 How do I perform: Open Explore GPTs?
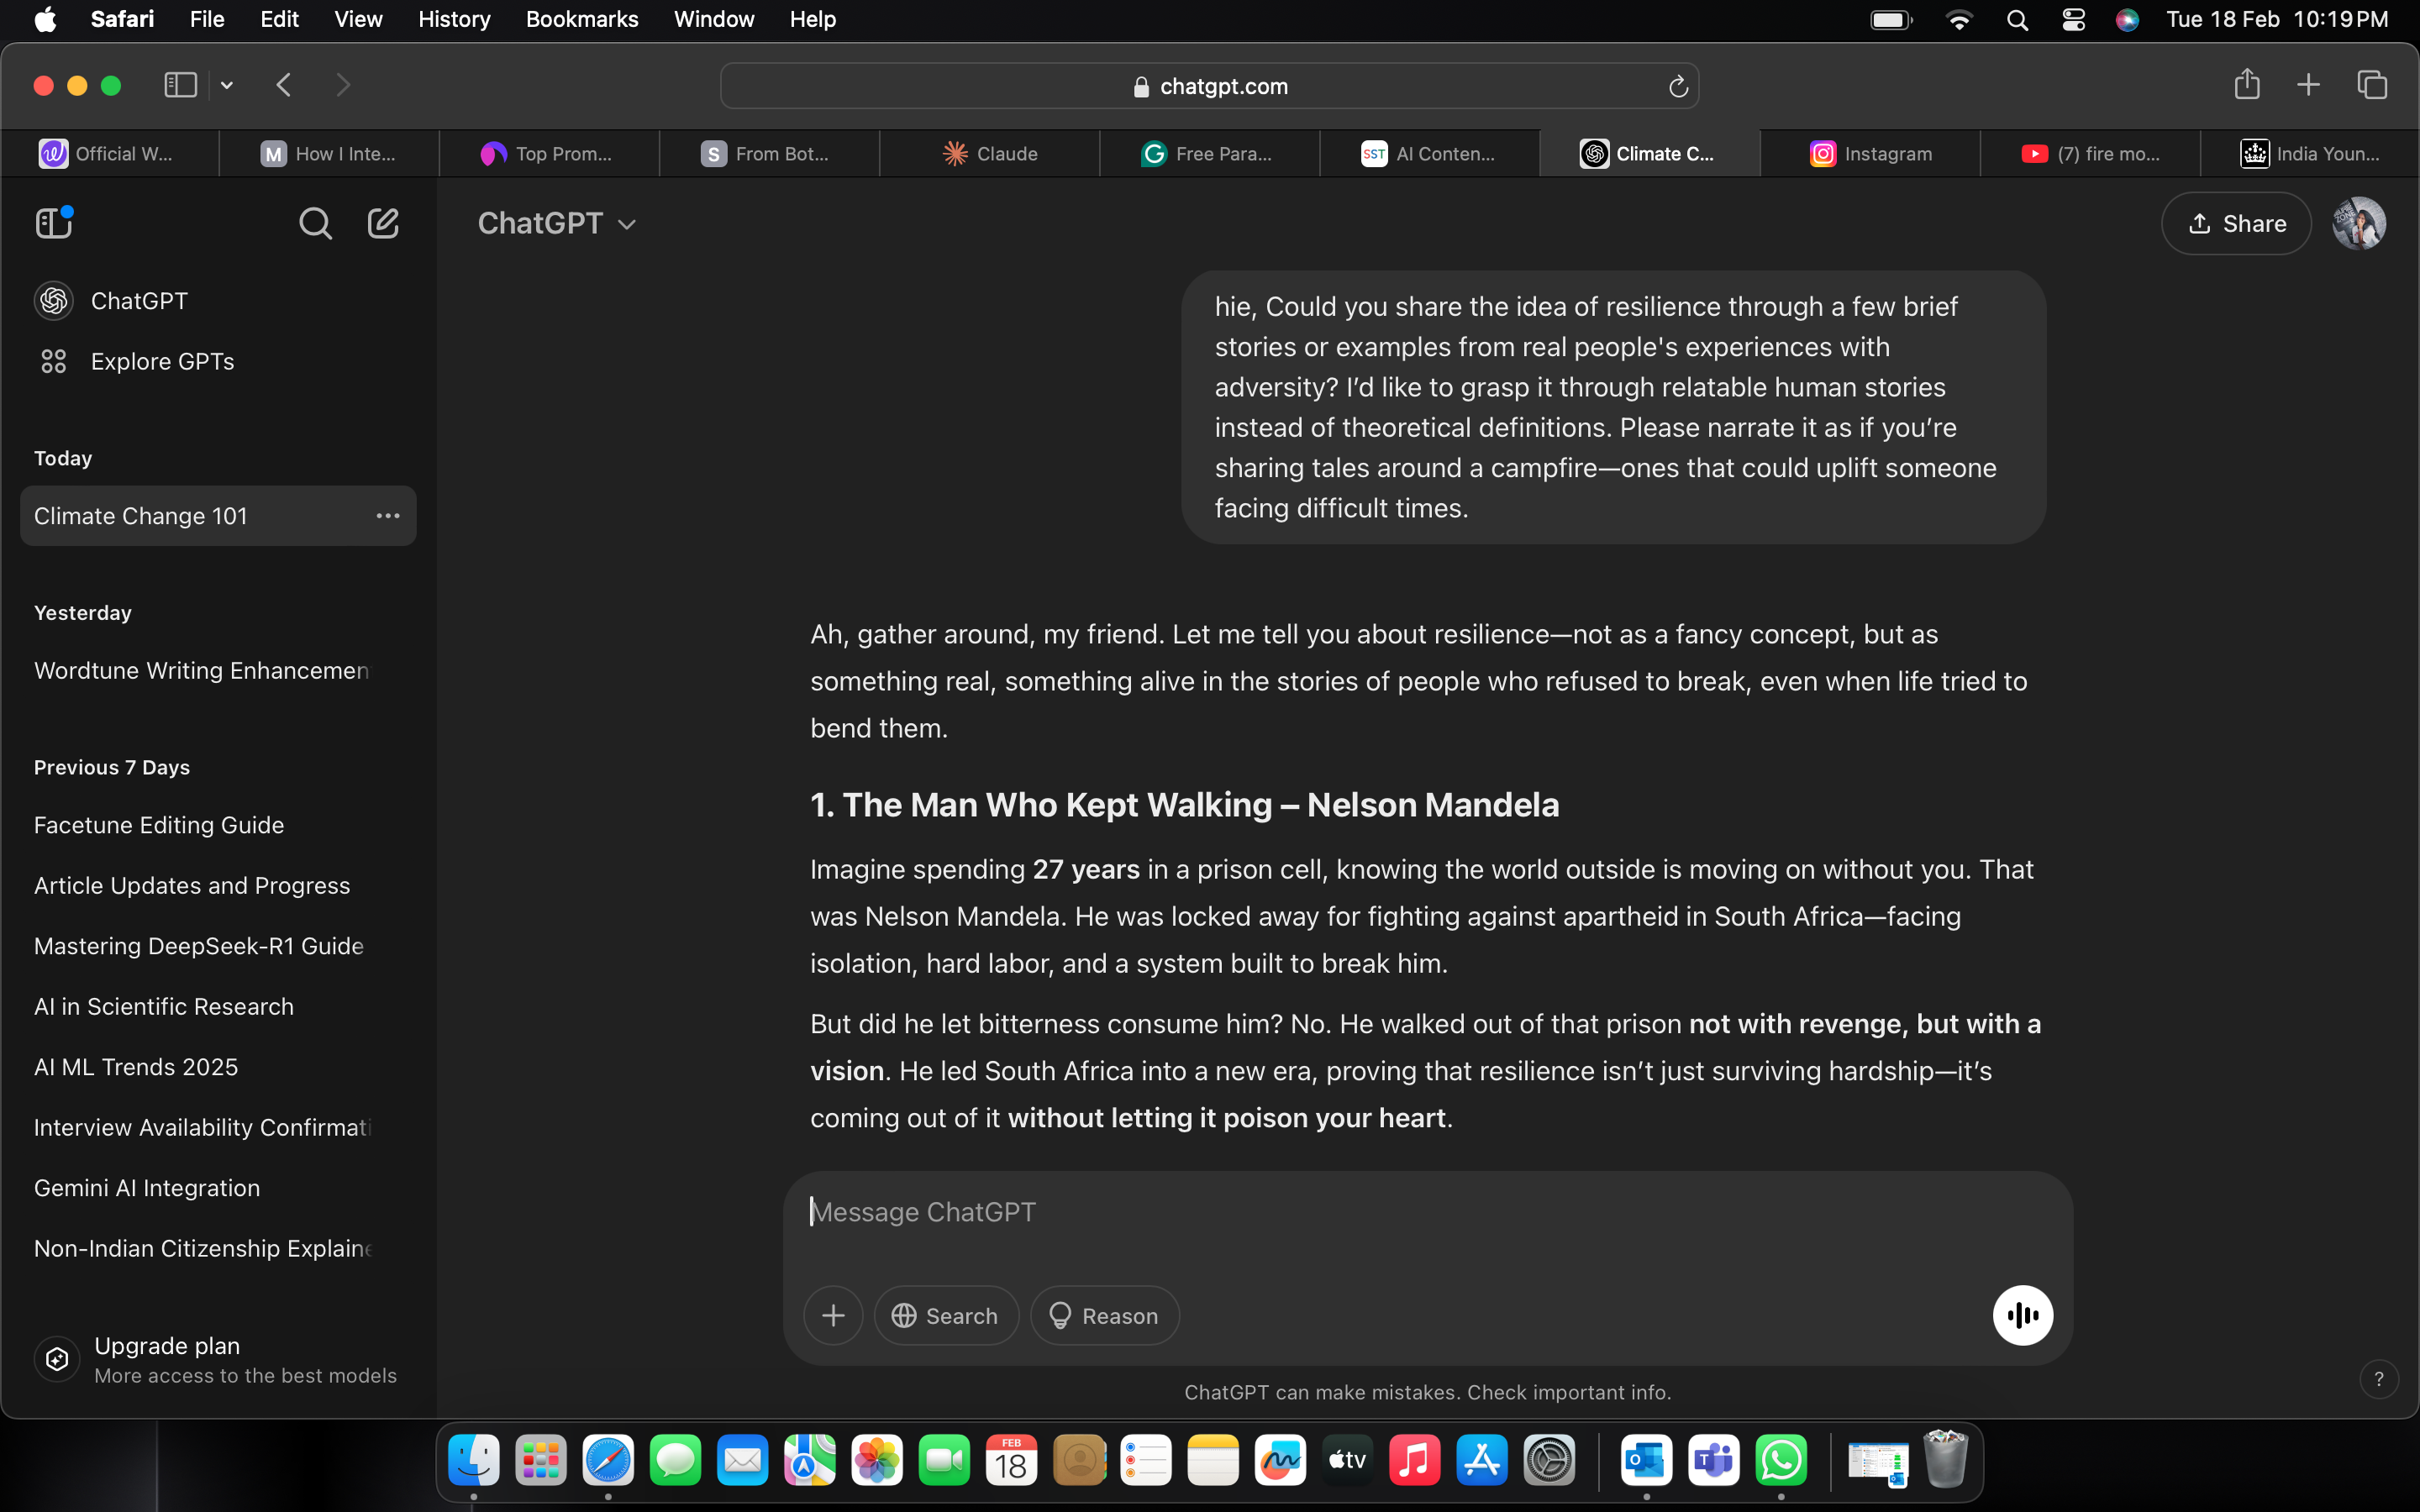(x=218, y=361)
